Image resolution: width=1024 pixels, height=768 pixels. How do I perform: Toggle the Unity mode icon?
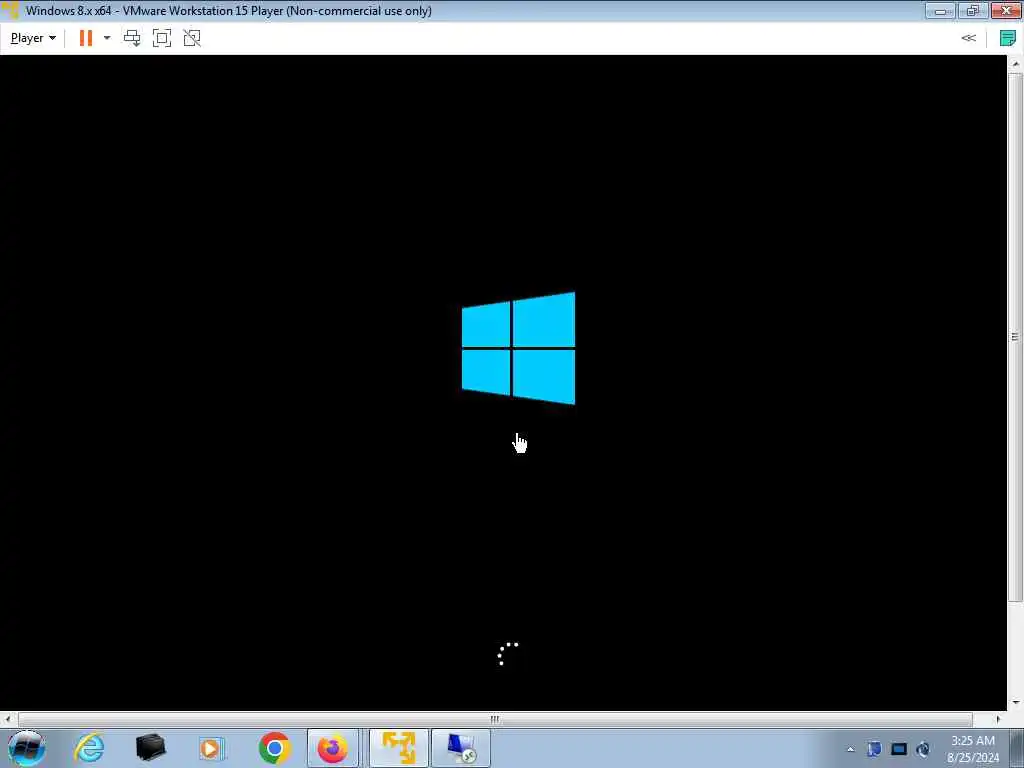coord(192,39)
